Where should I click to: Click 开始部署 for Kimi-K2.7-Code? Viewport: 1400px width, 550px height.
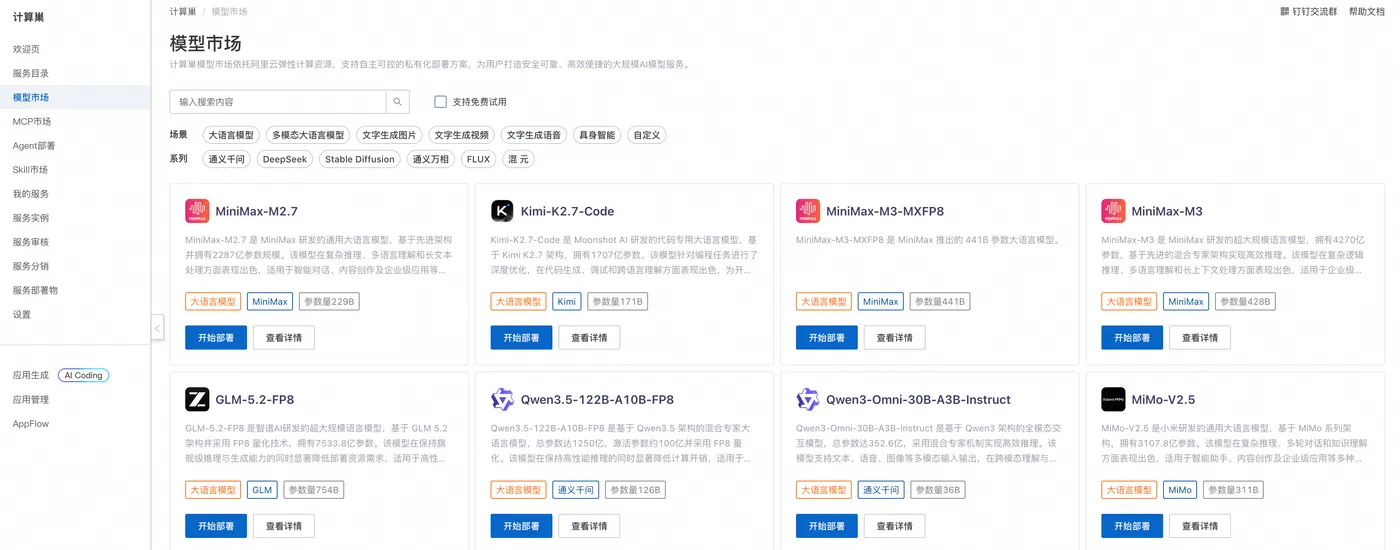coord(521,338)
